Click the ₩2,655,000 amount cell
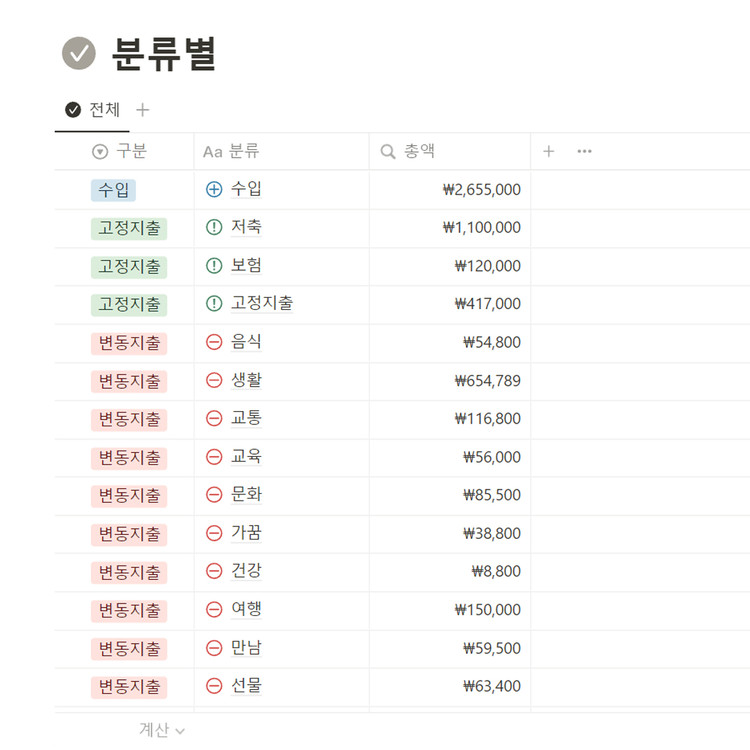Screen dimensions: 750x750 click(x=481, y=190)
